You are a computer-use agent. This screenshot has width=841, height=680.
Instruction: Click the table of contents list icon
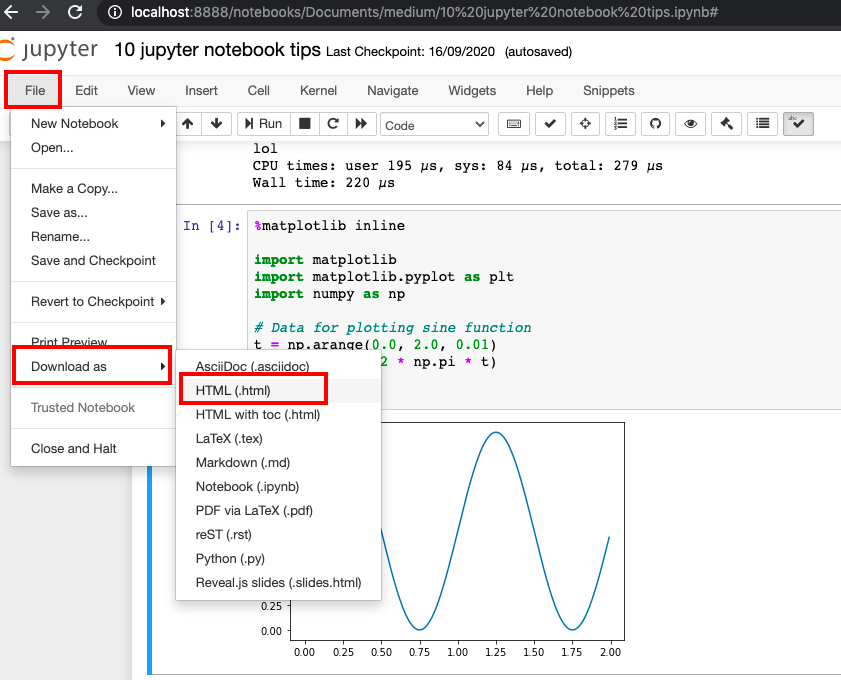(762, 124)
